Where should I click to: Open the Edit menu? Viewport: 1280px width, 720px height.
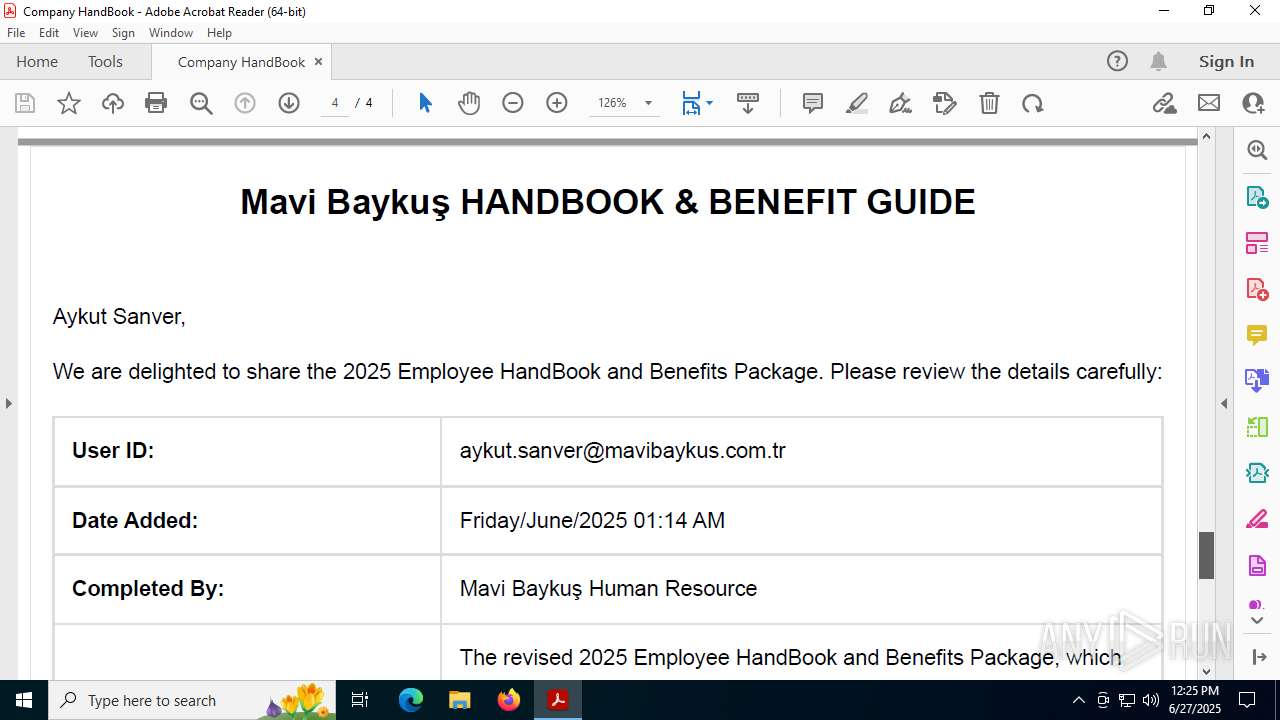49,33
